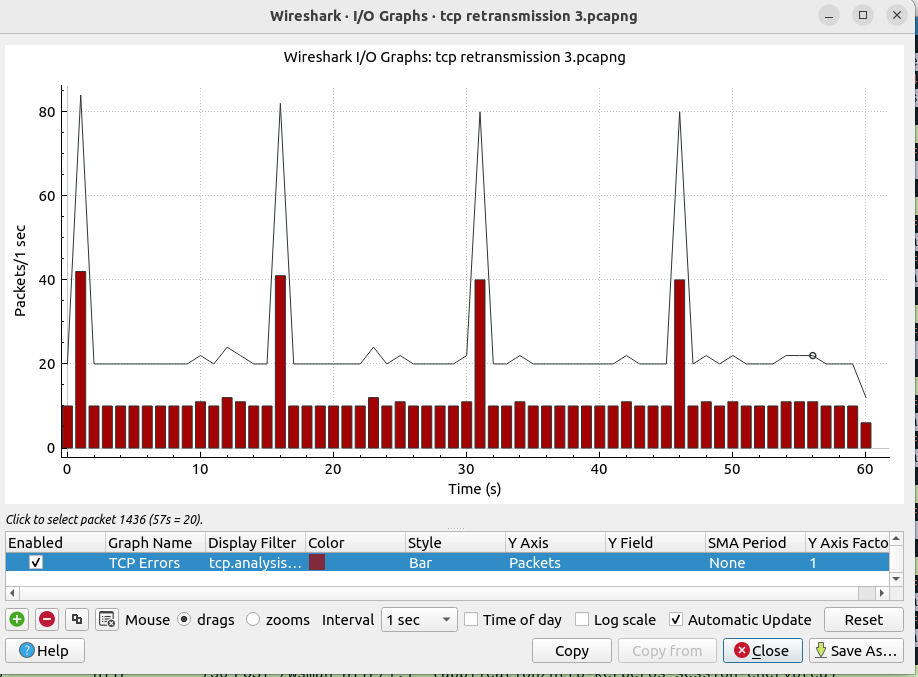Clear all graphs icon button
The width and height of the screenshot is (918, 677).
coord(107,620)
